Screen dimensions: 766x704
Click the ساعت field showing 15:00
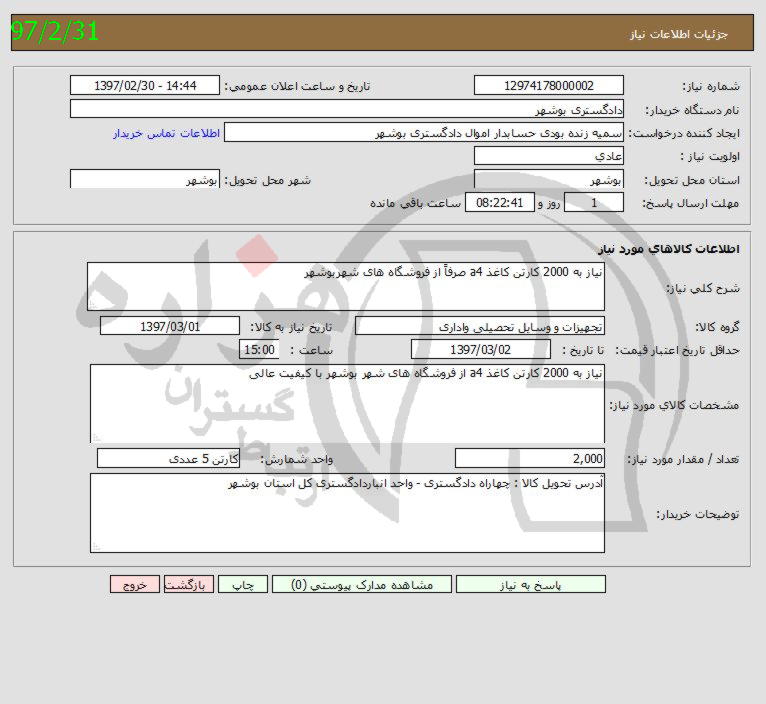click(259, 350)
